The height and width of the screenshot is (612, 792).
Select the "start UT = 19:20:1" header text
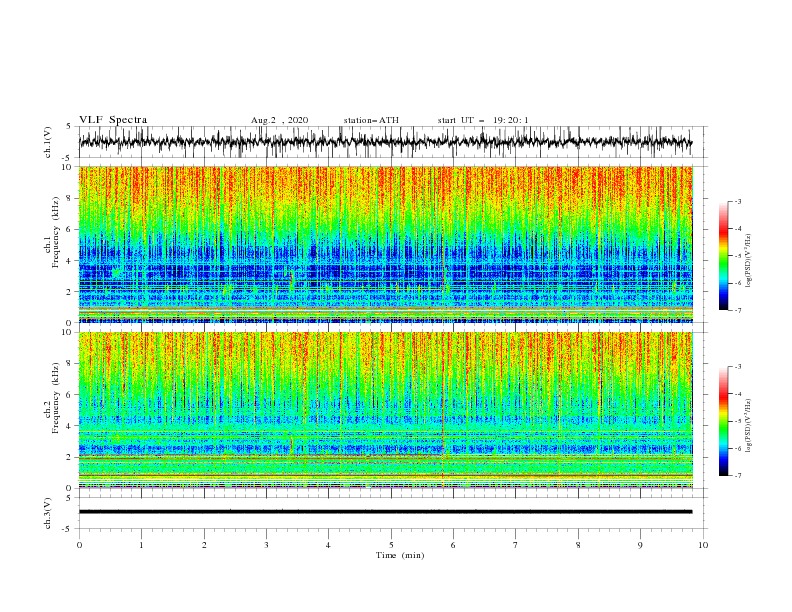[x=483, y=120]
